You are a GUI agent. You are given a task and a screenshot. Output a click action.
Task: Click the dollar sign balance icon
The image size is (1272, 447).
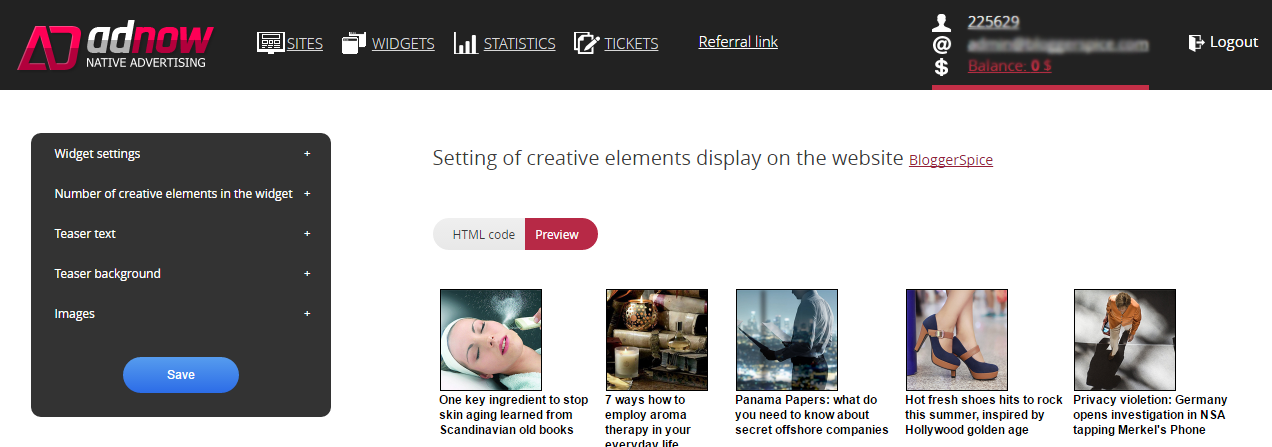(x=941, y=67)
